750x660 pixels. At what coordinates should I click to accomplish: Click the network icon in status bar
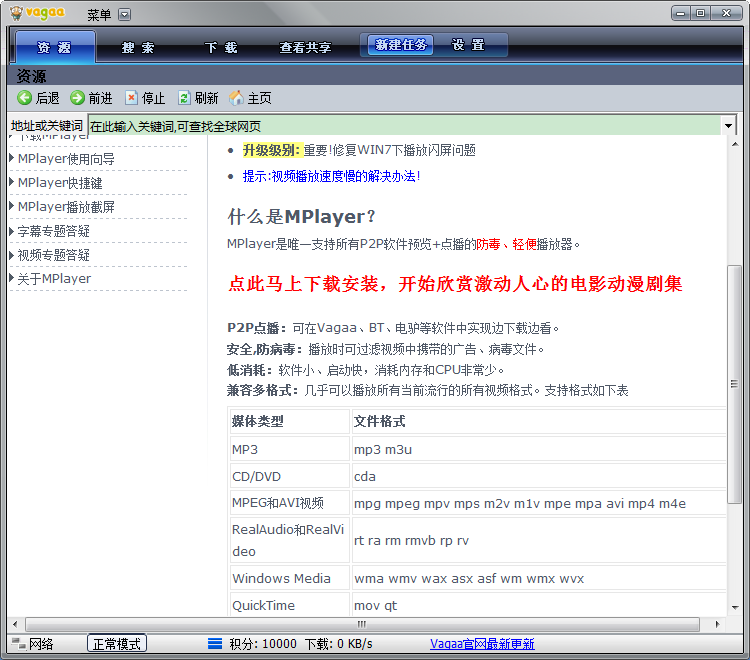19,644
